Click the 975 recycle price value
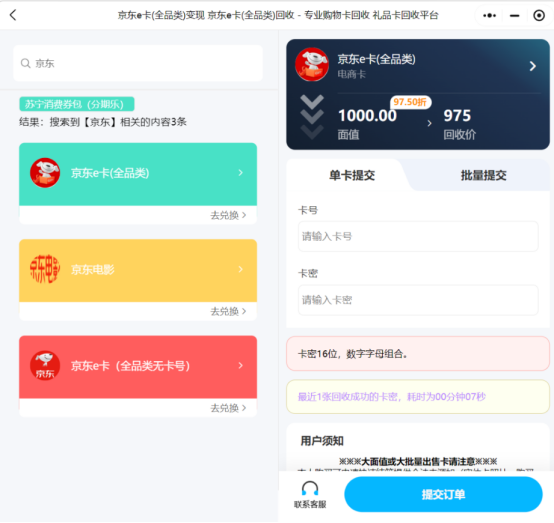The image size is (554, 523). (457, 116)
